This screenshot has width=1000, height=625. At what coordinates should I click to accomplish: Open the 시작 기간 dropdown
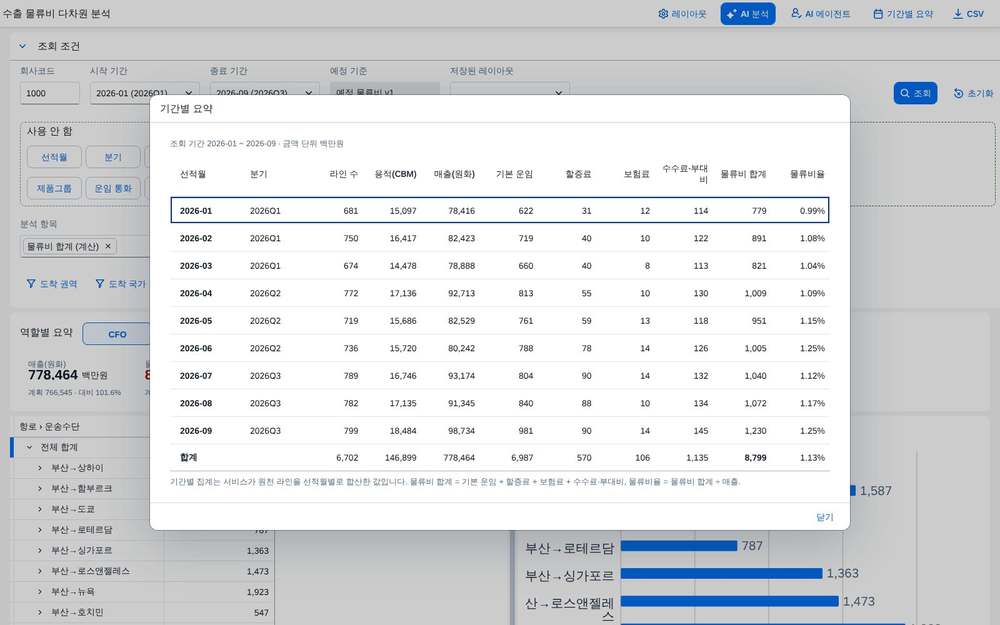[x=144, y=93]
